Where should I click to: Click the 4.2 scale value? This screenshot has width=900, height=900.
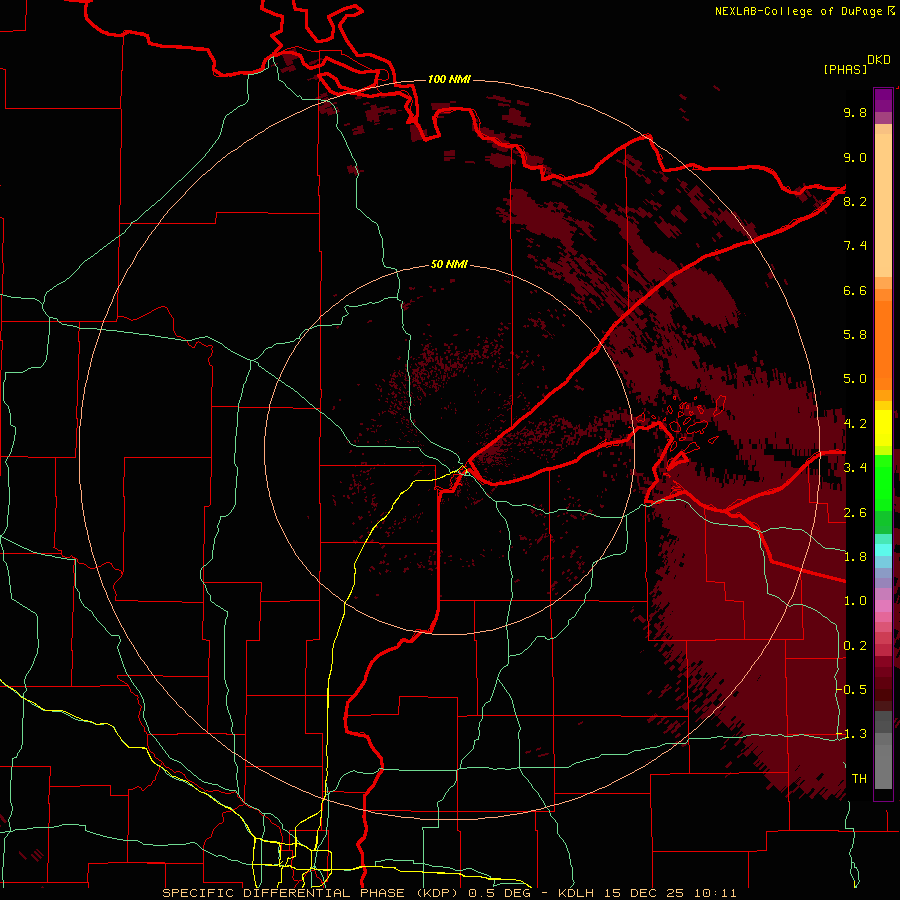[855, 424]
